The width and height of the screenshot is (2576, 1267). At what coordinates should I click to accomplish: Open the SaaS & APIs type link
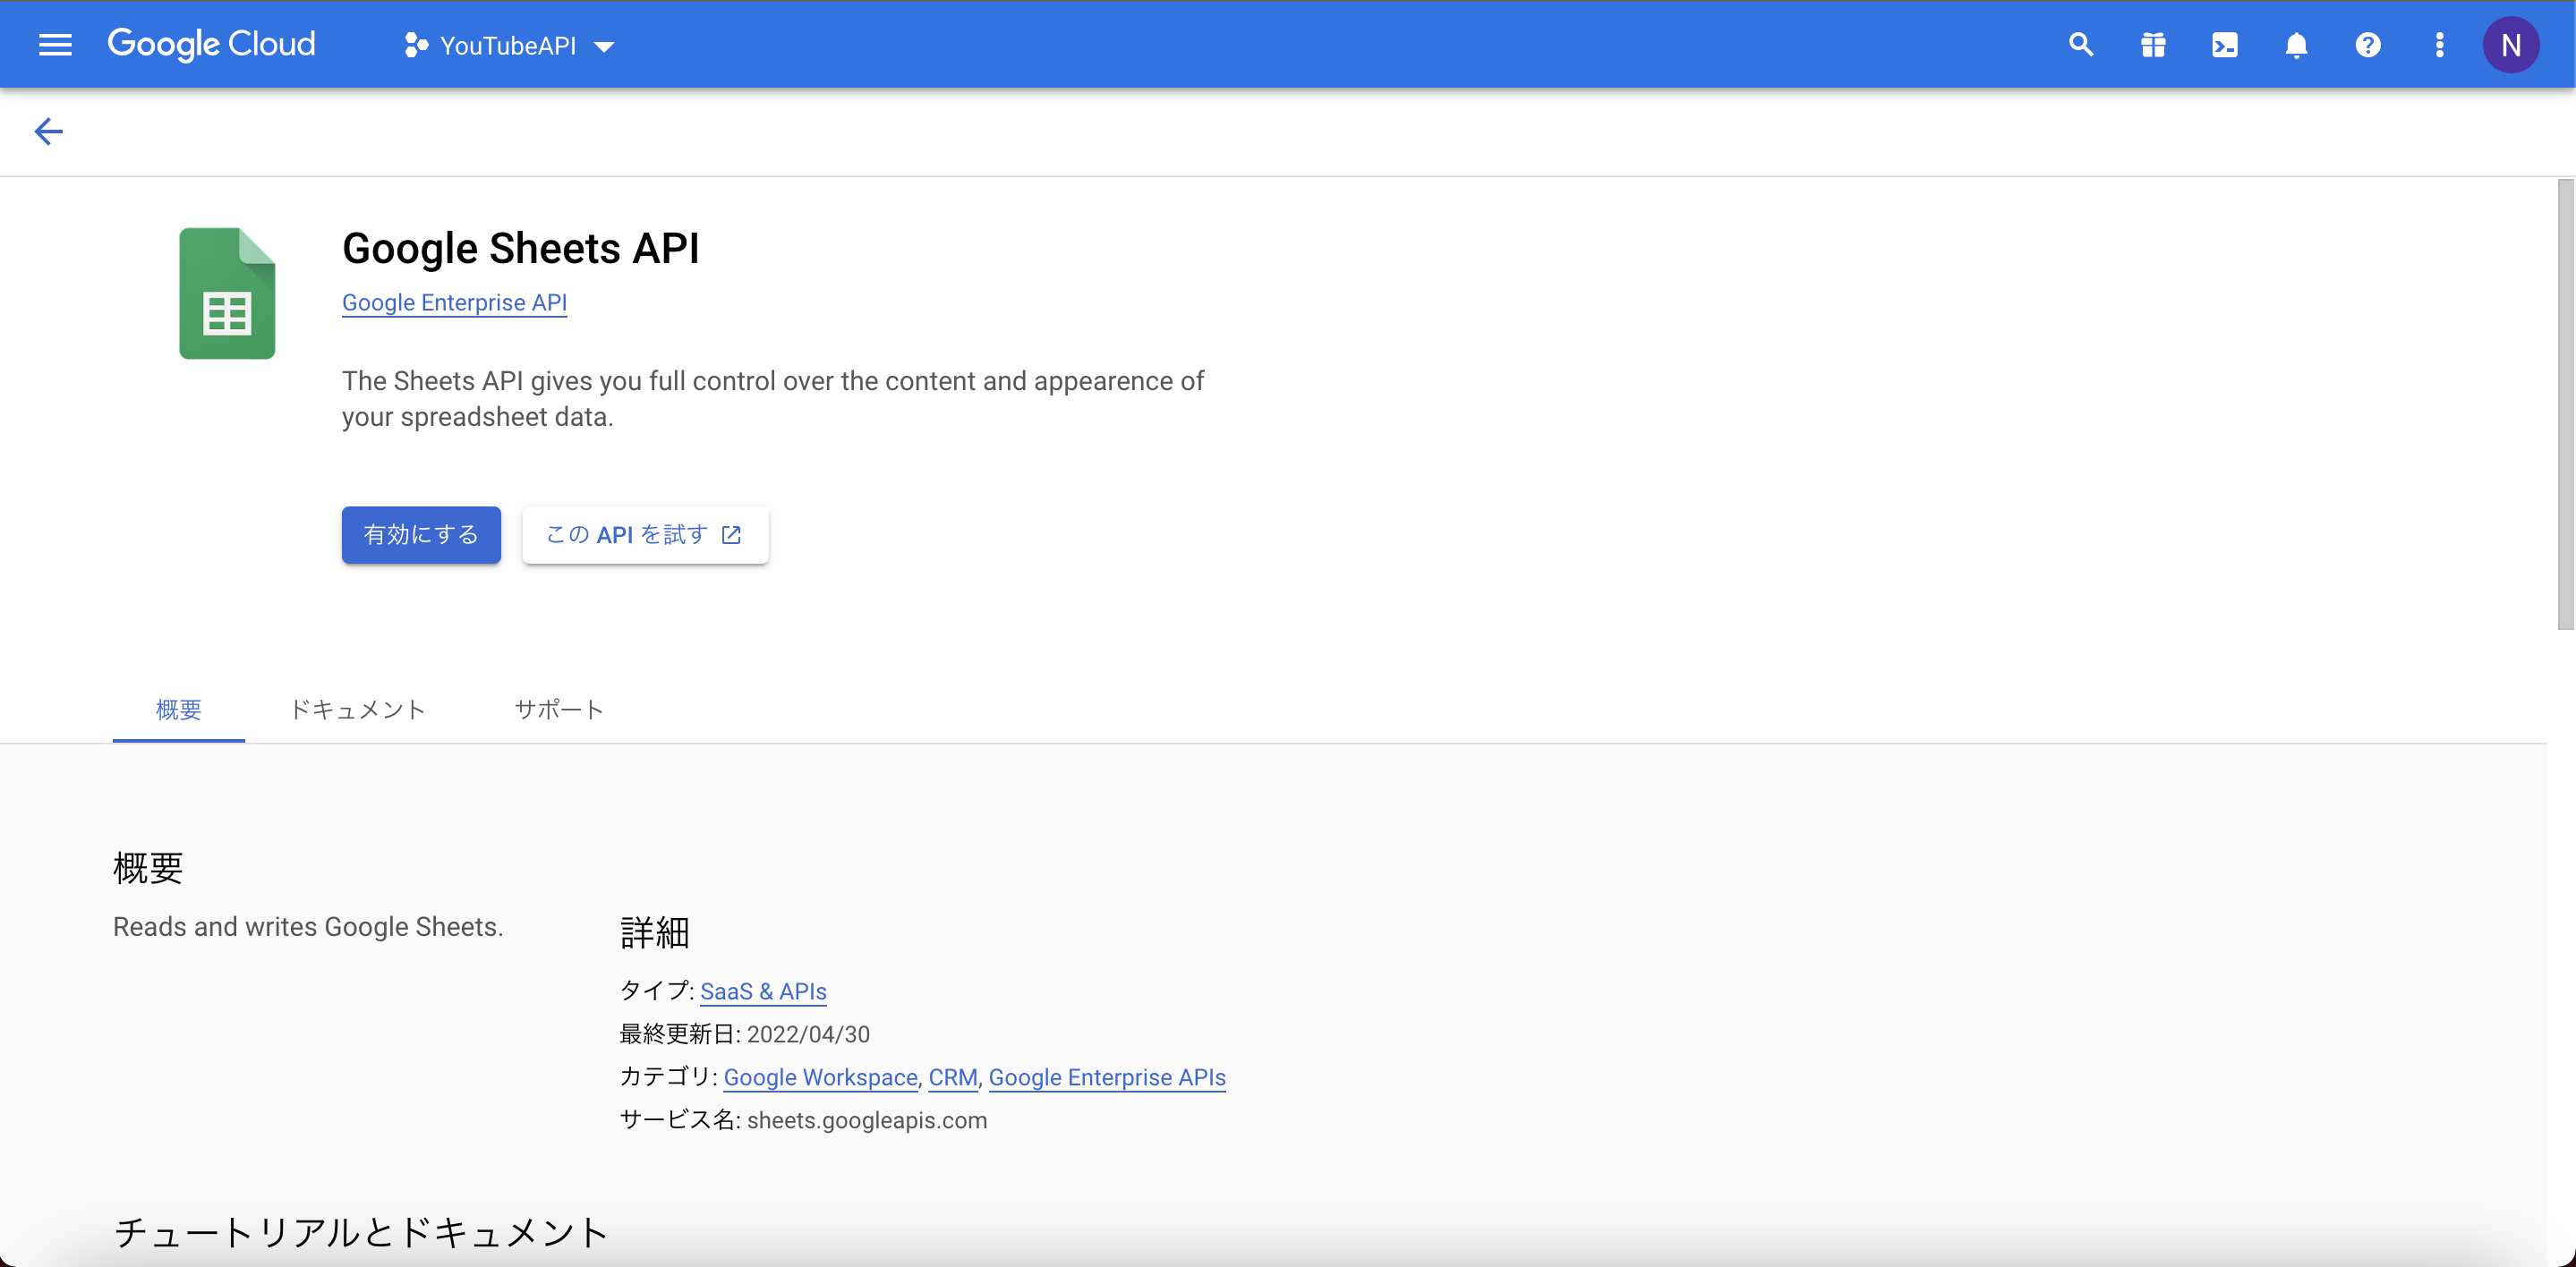pos(763,991)
